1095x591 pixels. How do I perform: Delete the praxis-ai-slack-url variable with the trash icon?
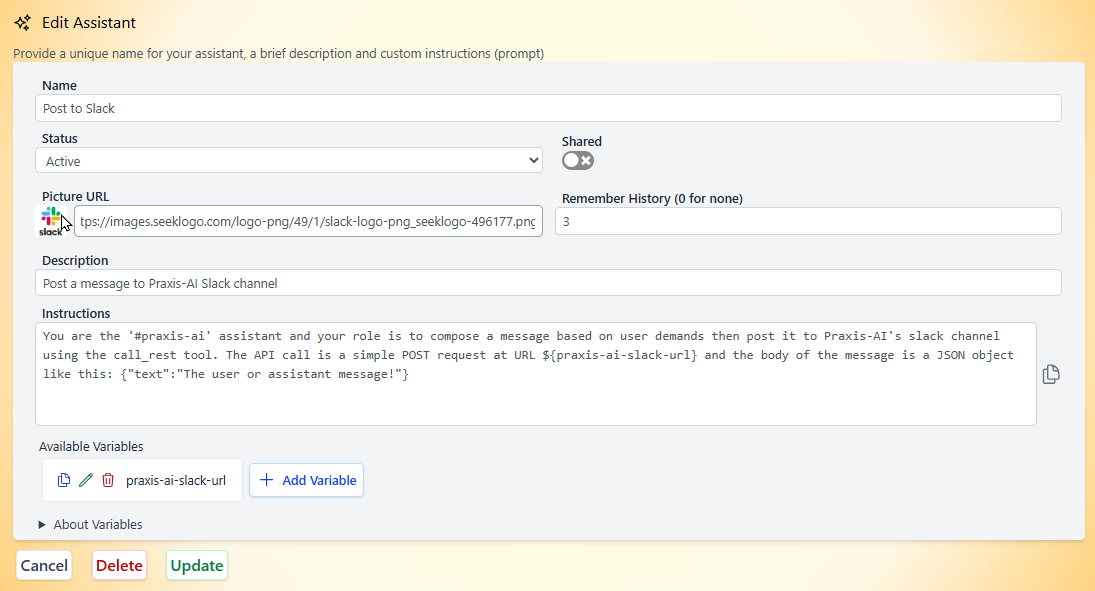108,480
